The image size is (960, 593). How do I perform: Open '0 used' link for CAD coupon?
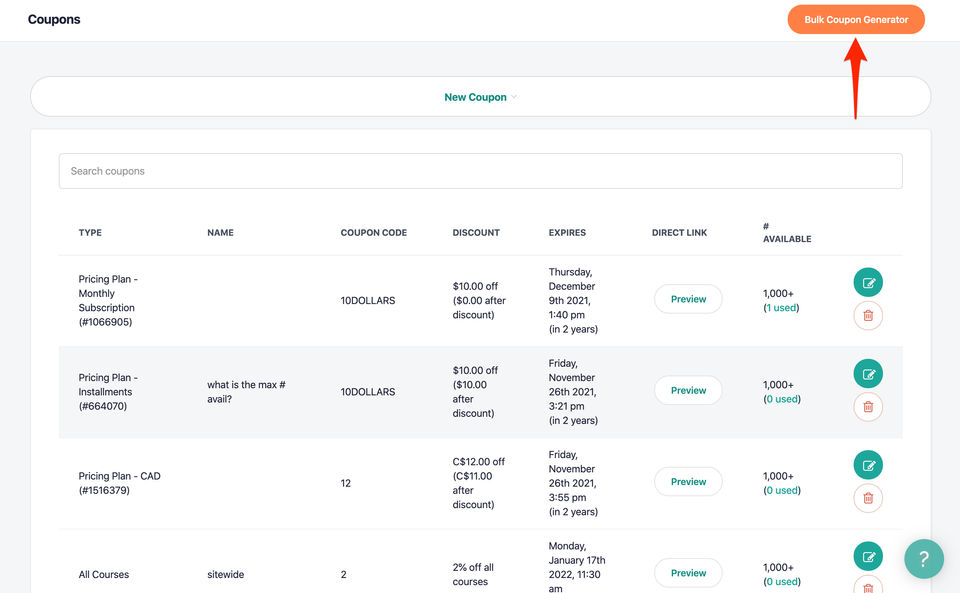[782, 490]
